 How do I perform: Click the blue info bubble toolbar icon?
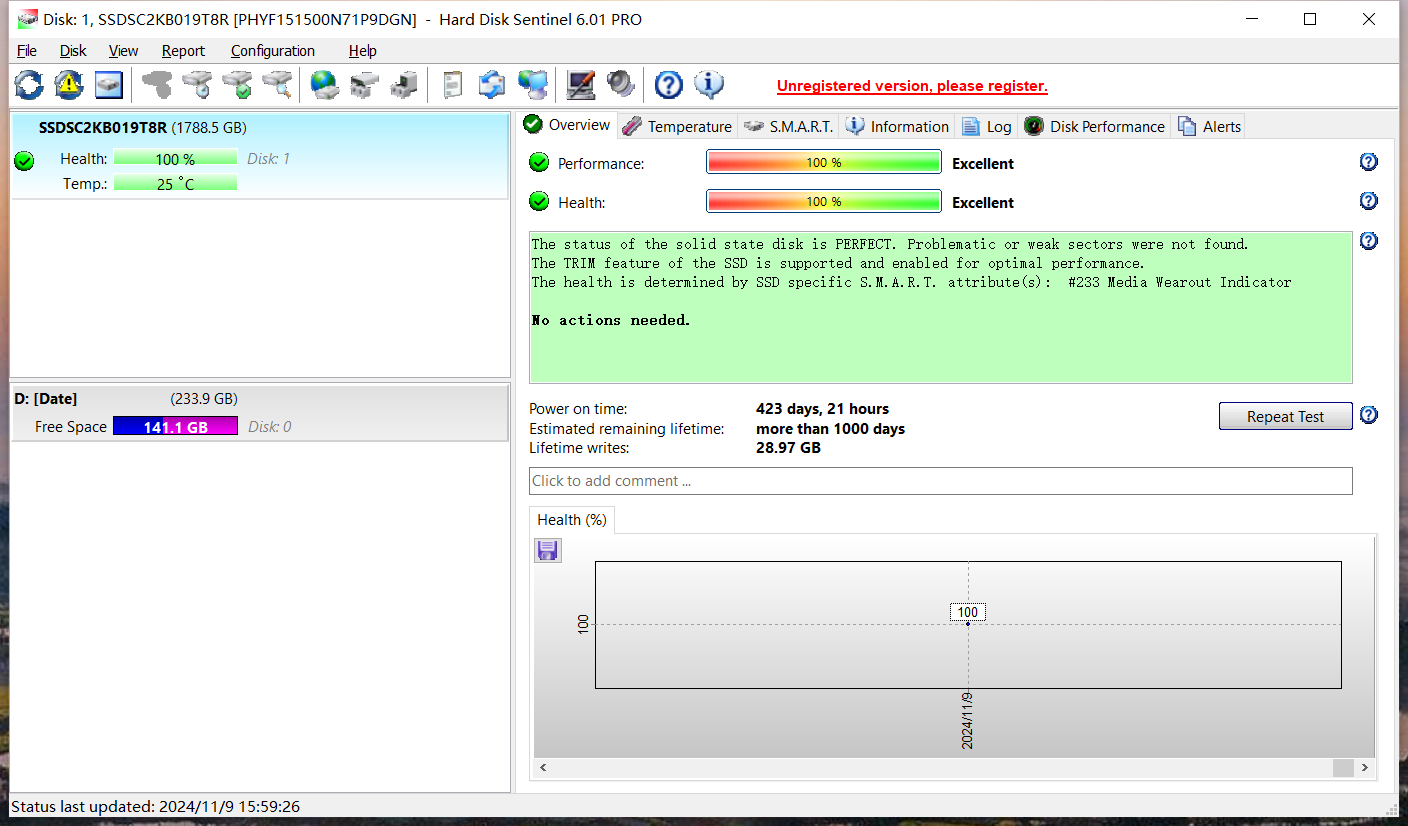[709, 85]
